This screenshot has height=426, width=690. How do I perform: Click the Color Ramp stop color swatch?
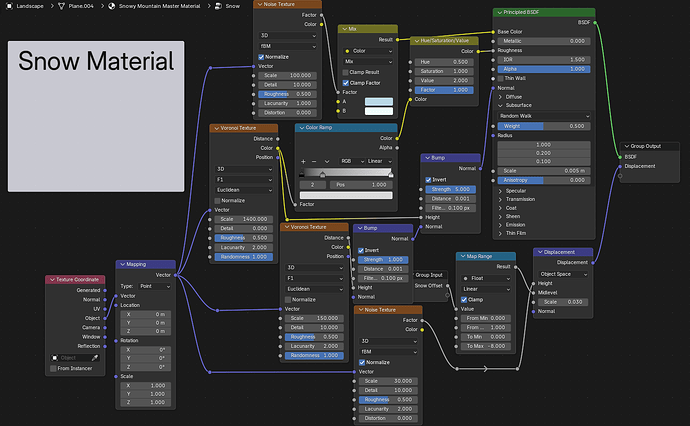346,195
